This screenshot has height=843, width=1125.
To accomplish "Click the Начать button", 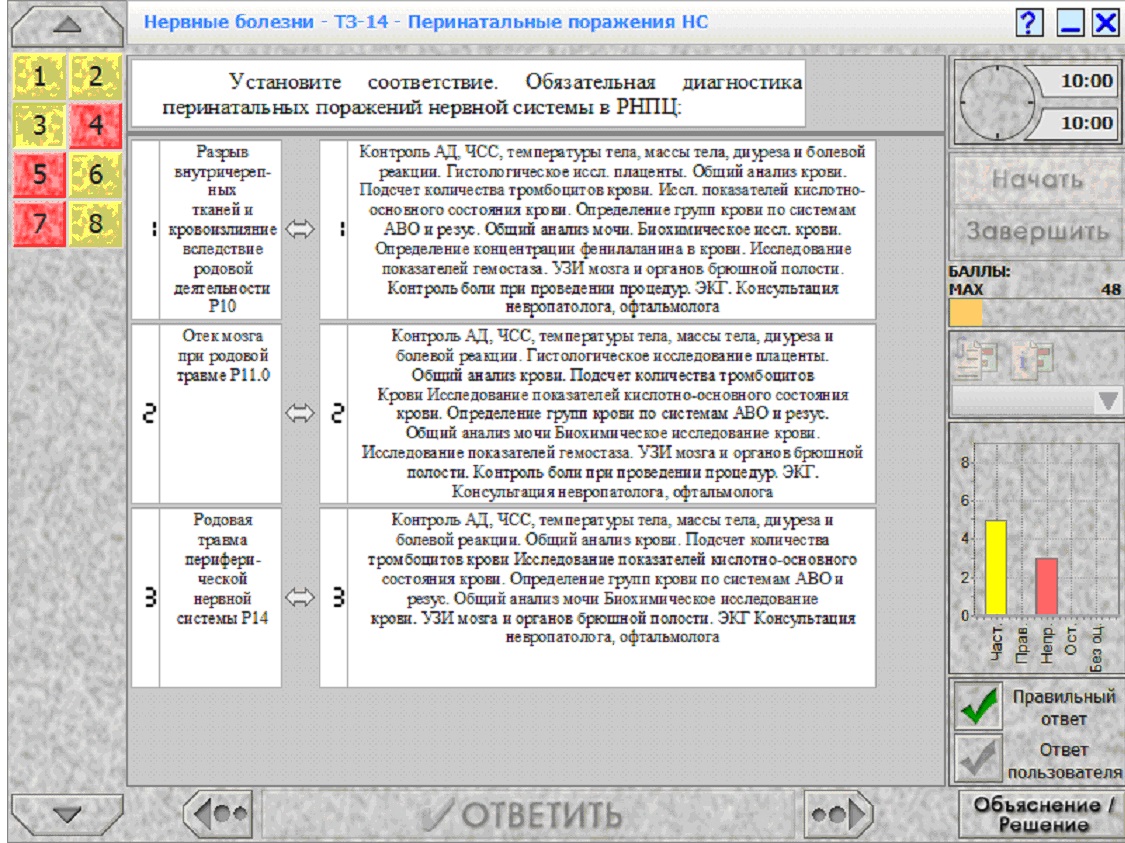I will [x=1037, y=179].
